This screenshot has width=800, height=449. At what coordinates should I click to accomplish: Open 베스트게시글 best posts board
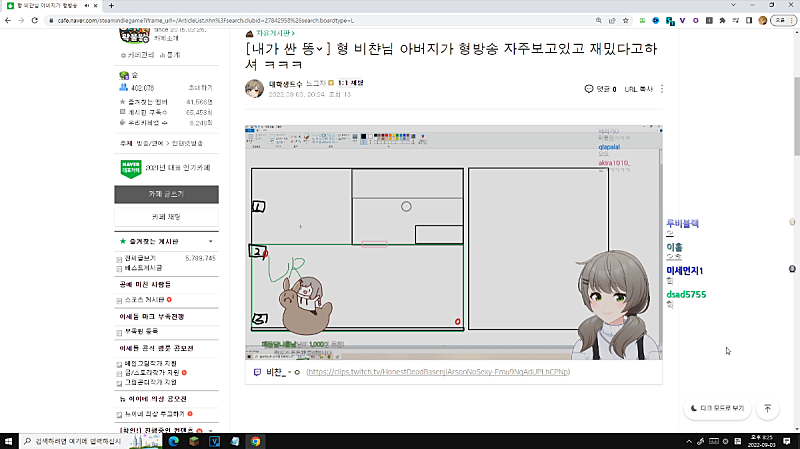[143, 268]
